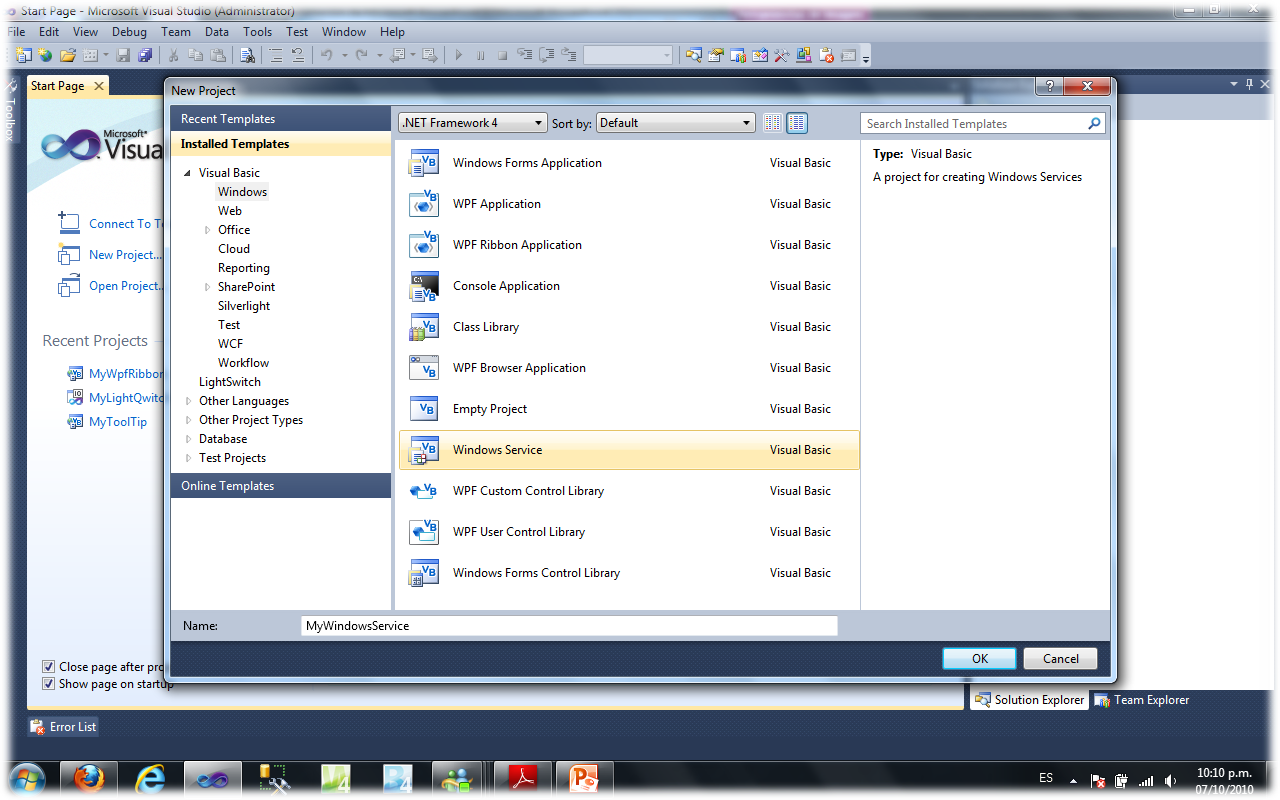Uncheck Show page on startup
Viewport: 1280px width, 800px height.
coord(48,683)
